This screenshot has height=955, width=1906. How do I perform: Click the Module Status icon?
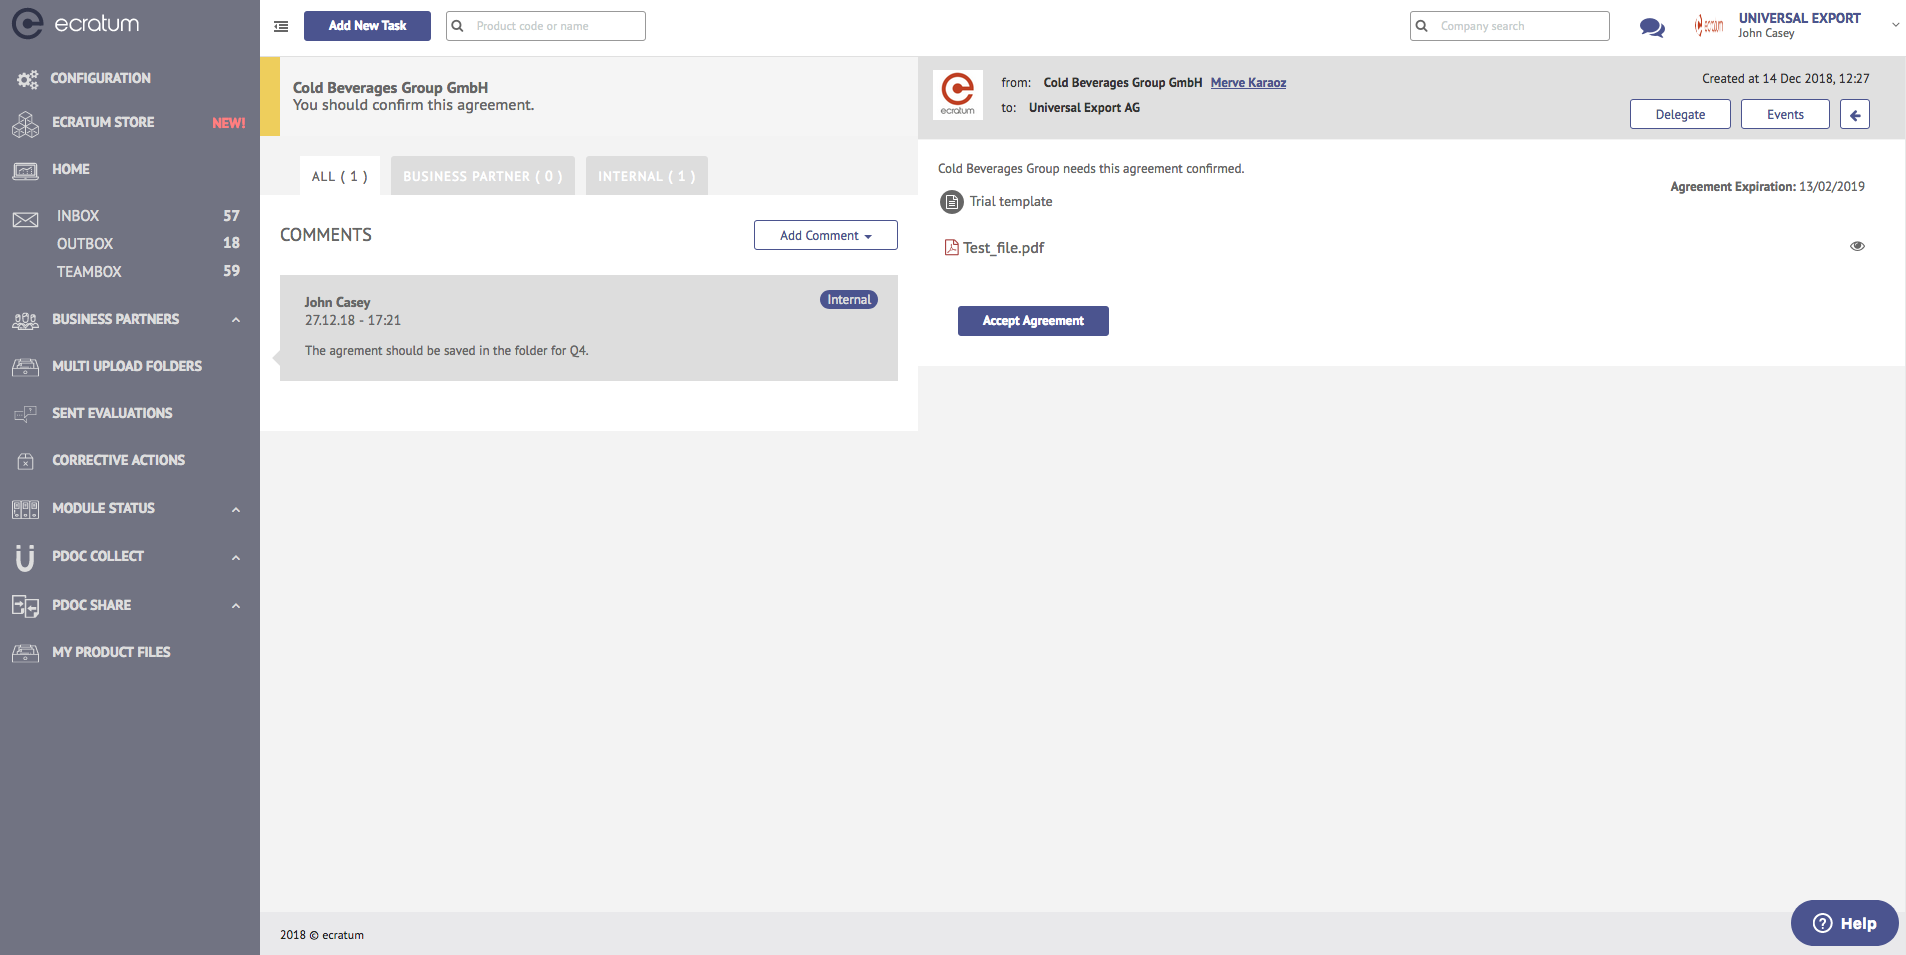coord(26,509)
